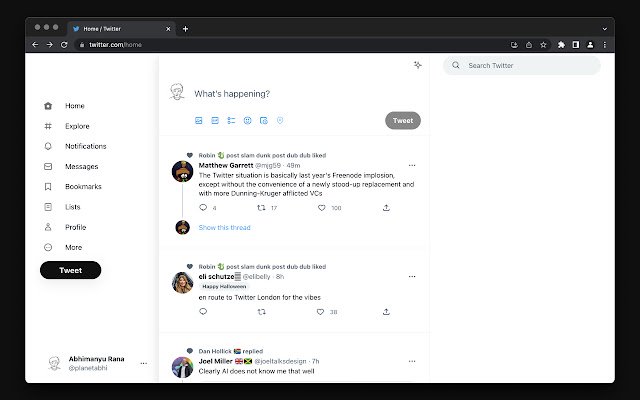Reload the Twitter page

64,45
